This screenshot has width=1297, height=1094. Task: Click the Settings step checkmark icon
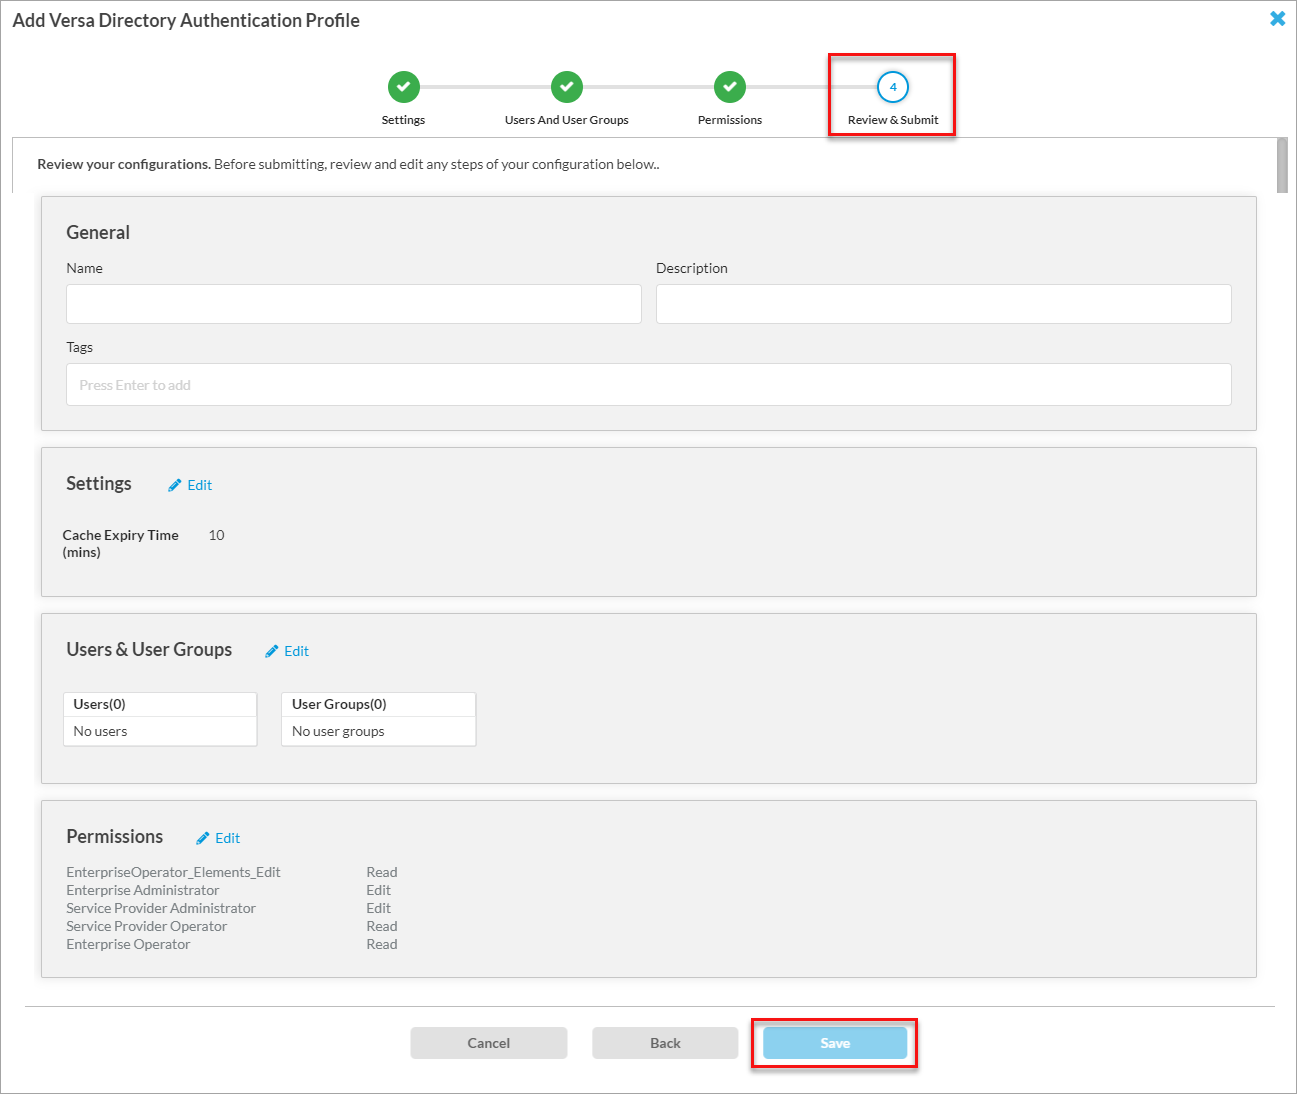[x=403, y=87]
